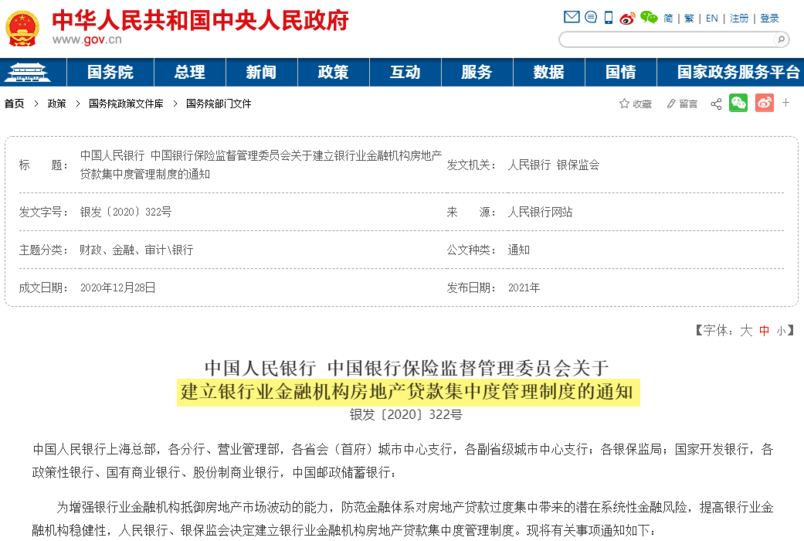Set font size to 中
This screenshot has height=541, width=804.
coord(765,331)
